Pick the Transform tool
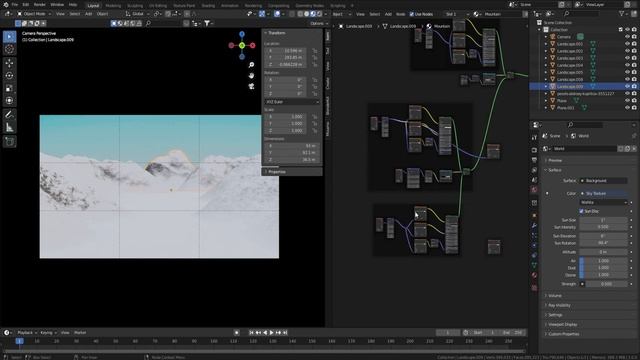Image resolution: width=640 pixels, height=360 pixels. [x=9, y=100]
